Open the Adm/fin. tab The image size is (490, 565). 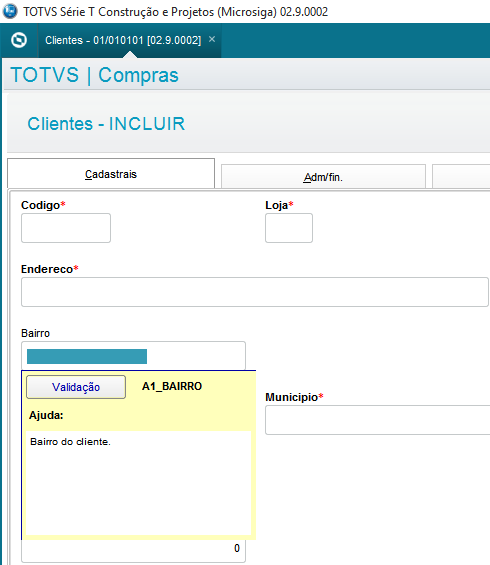click(x=323, y=177)
